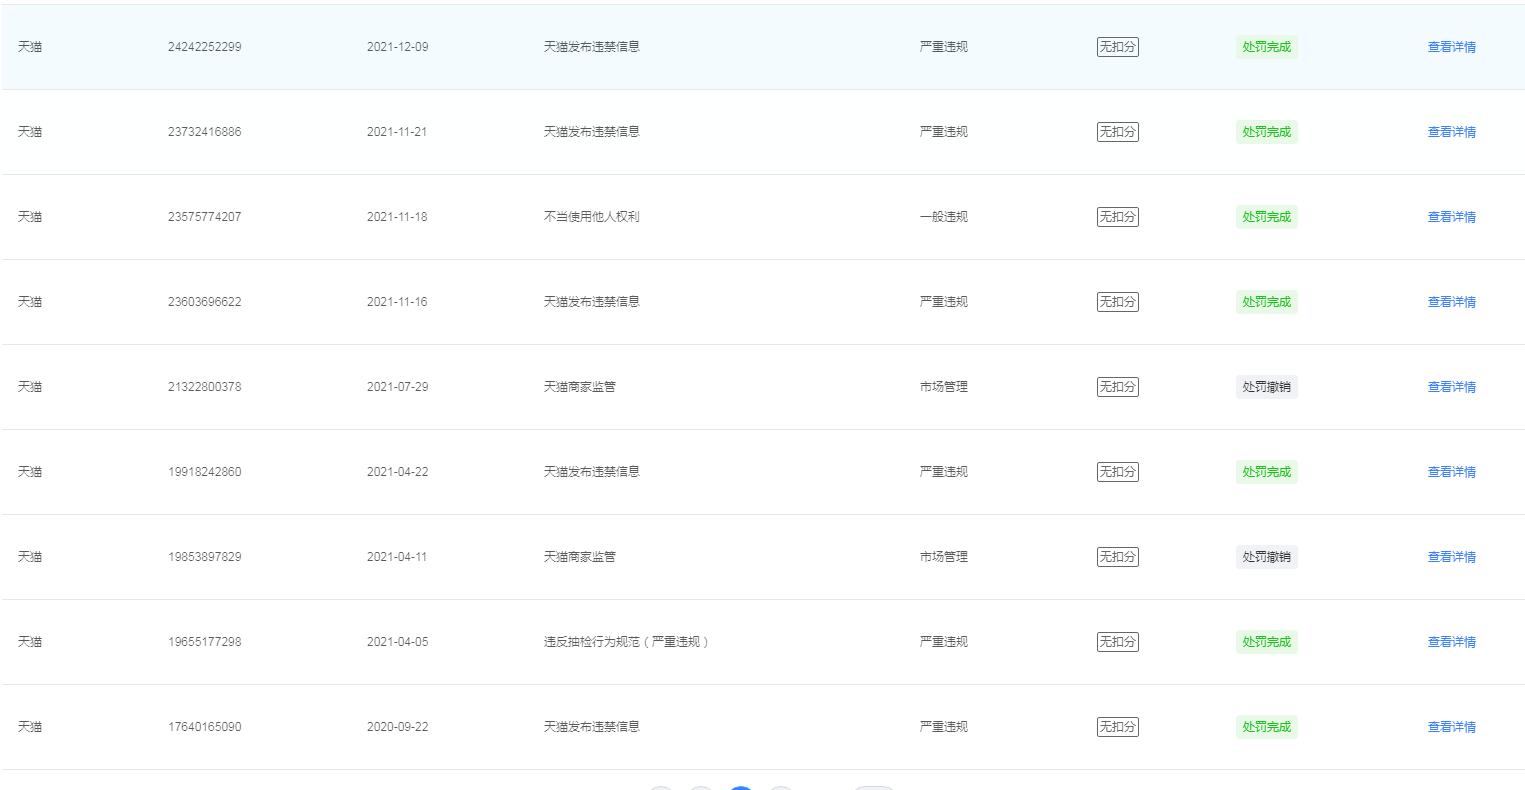Click 天猫发布违禁信息 in the 2021-12-09 row
This screenshot has width=1525, height=790.
[591, 47]
